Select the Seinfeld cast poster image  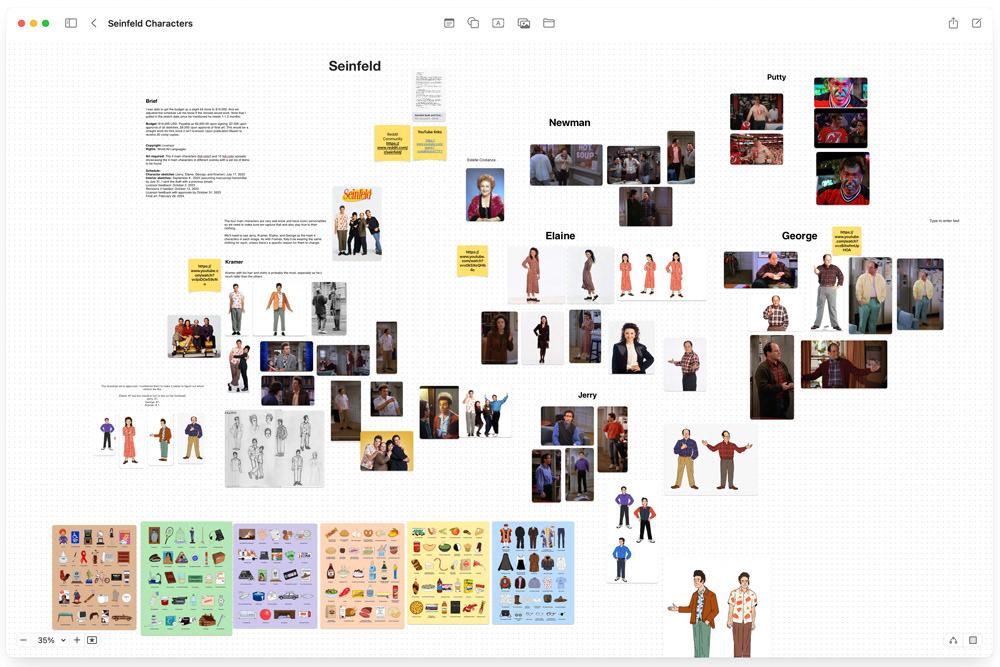(357, 223)
